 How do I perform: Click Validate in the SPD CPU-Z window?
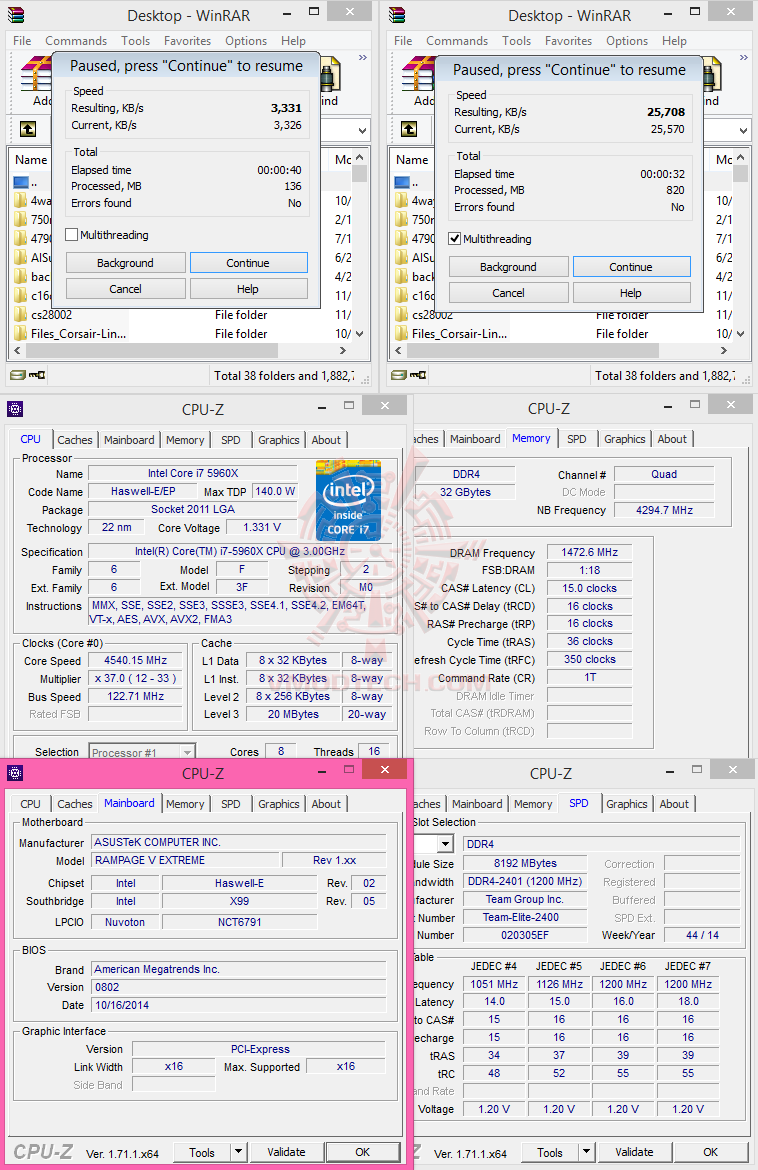click(634, 1152)
